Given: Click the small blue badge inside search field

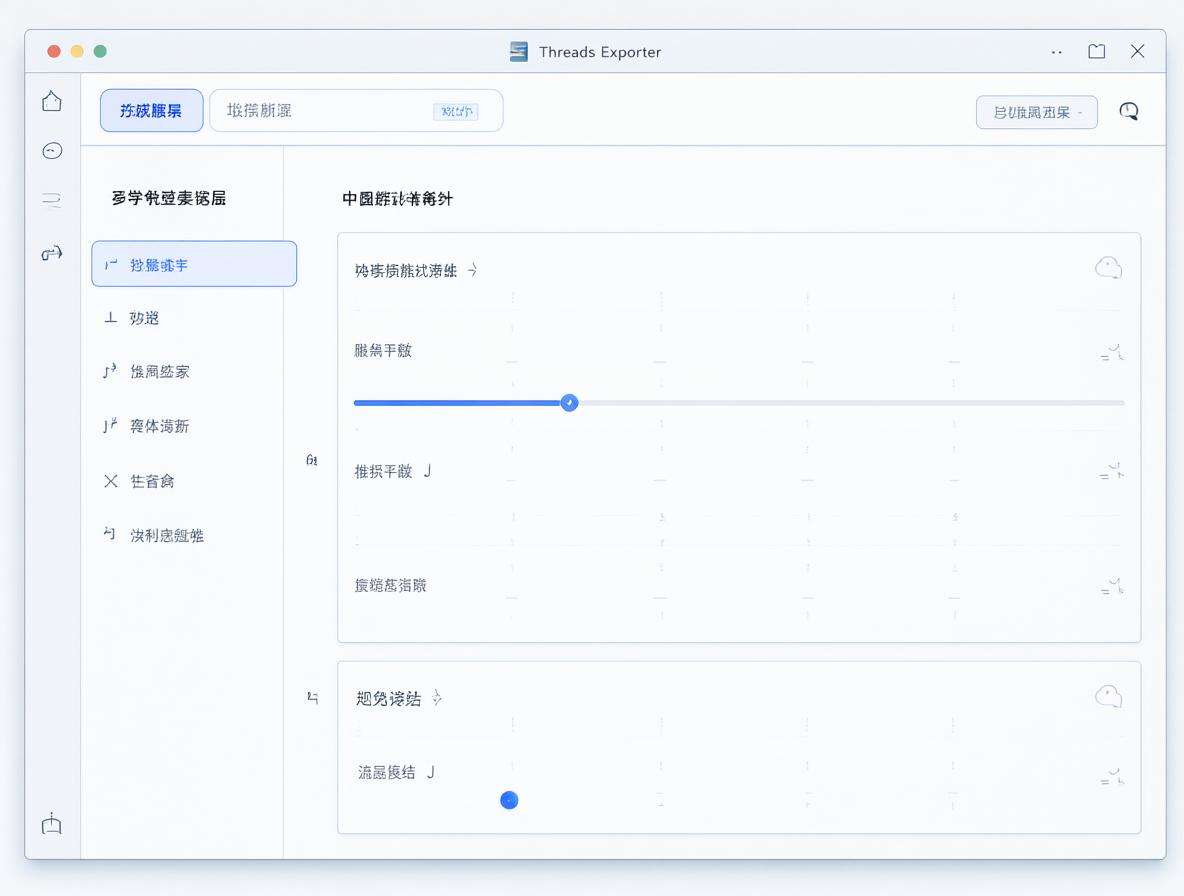Looking at the screenshot, I should pyautogui.click(x=456, y=112).
